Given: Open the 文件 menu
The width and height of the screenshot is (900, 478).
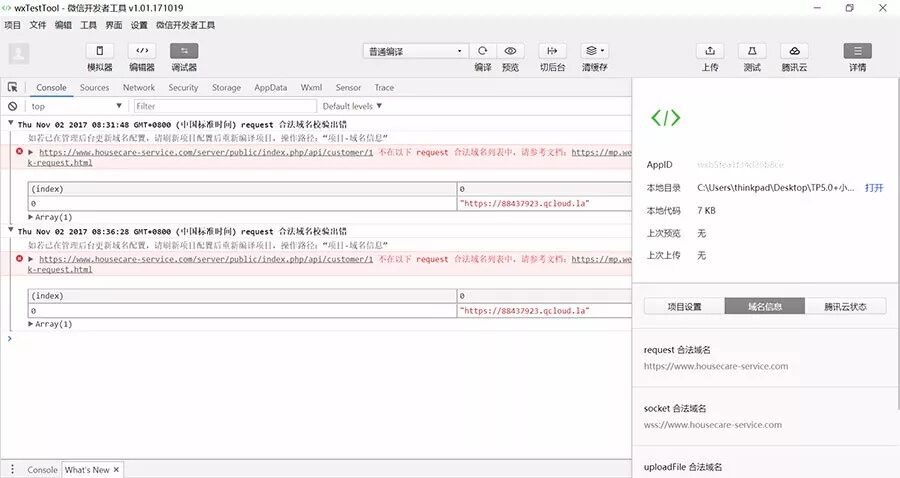Looking at the screenshot, I should click(37, 25).
